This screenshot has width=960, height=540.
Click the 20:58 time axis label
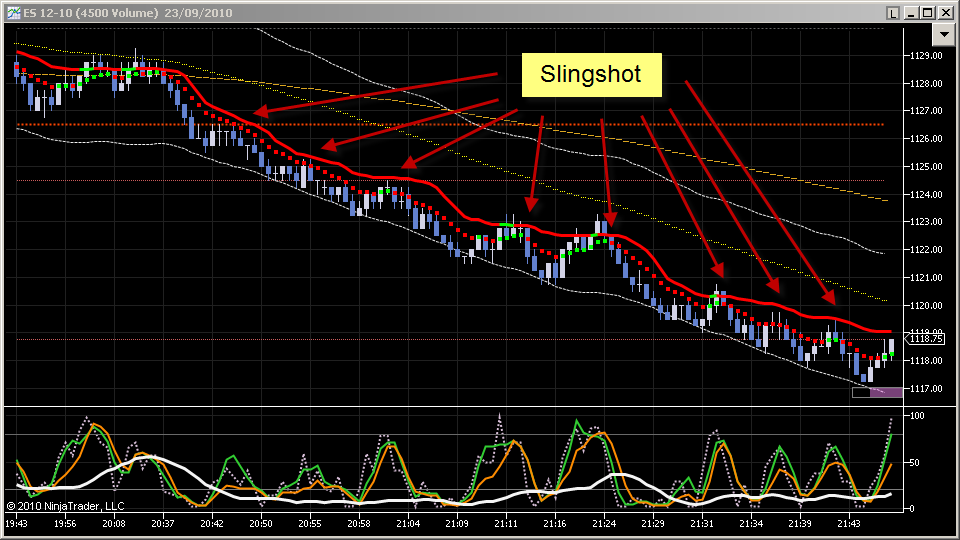coord(359,523)
